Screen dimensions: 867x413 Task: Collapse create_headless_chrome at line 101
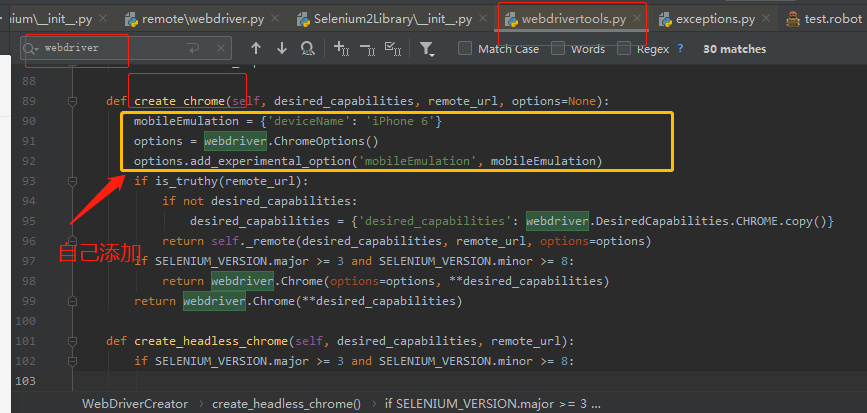[x=72, y=341]
